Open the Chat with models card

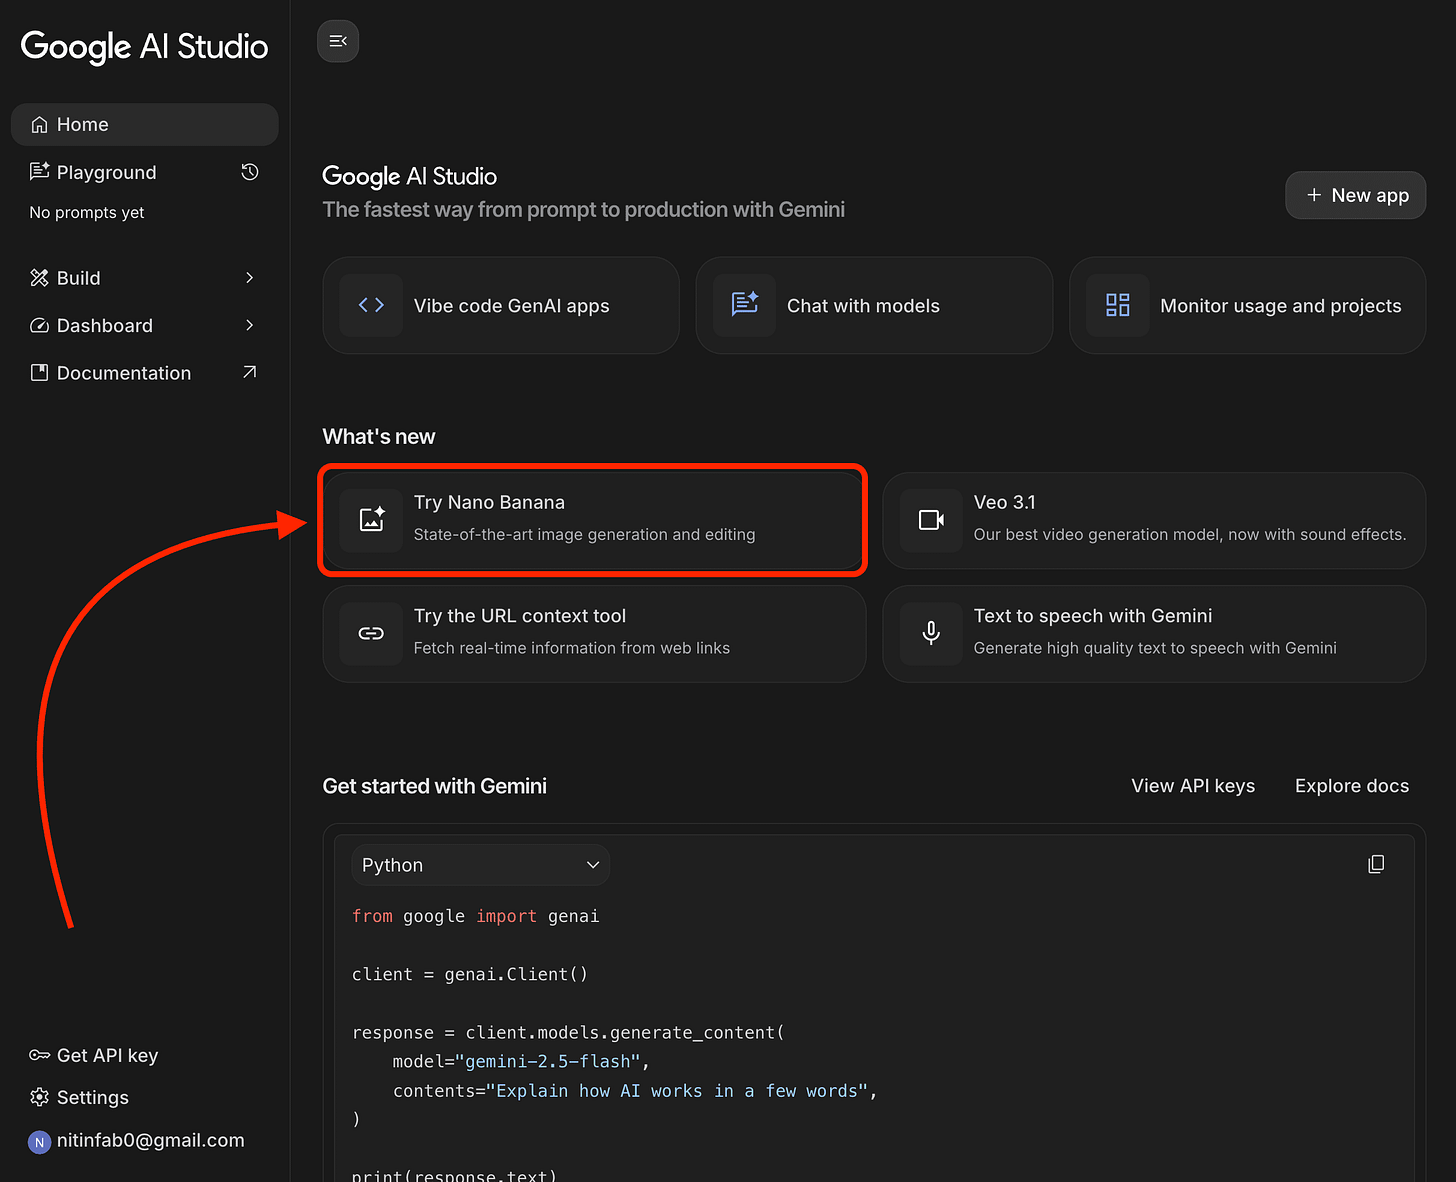tap(874, 305)
